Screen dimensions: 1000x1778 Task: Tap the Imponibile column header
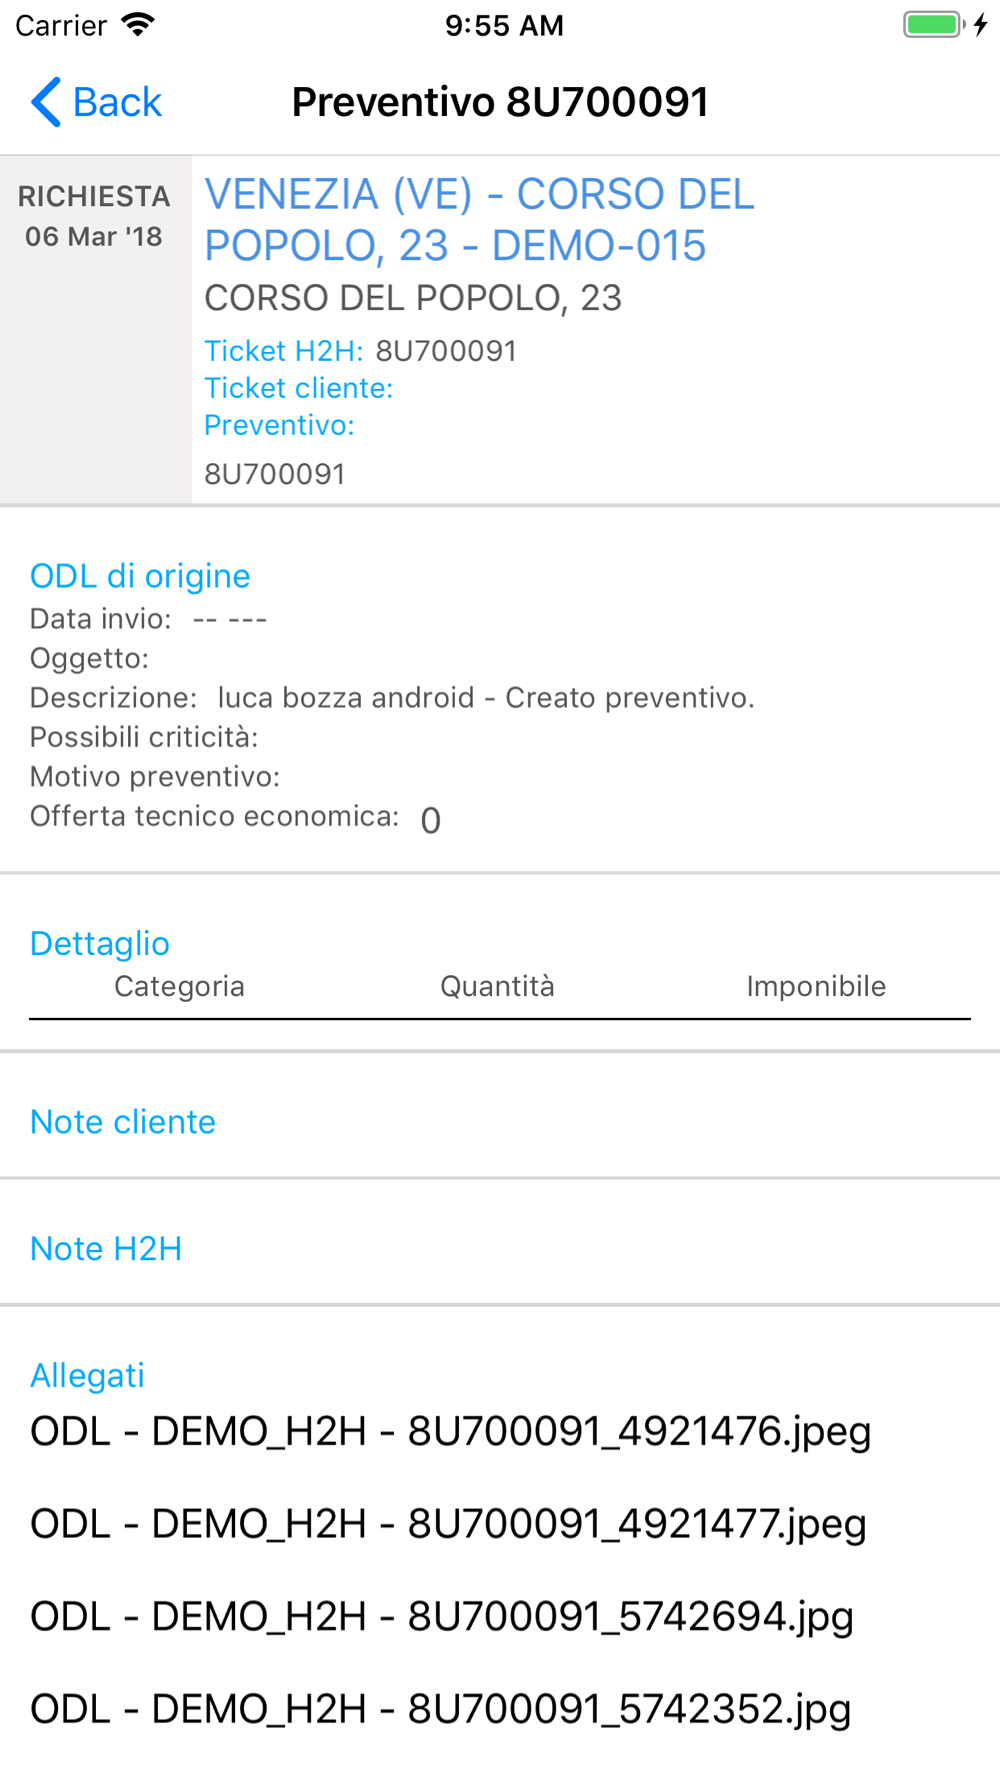tap(816, 987)
